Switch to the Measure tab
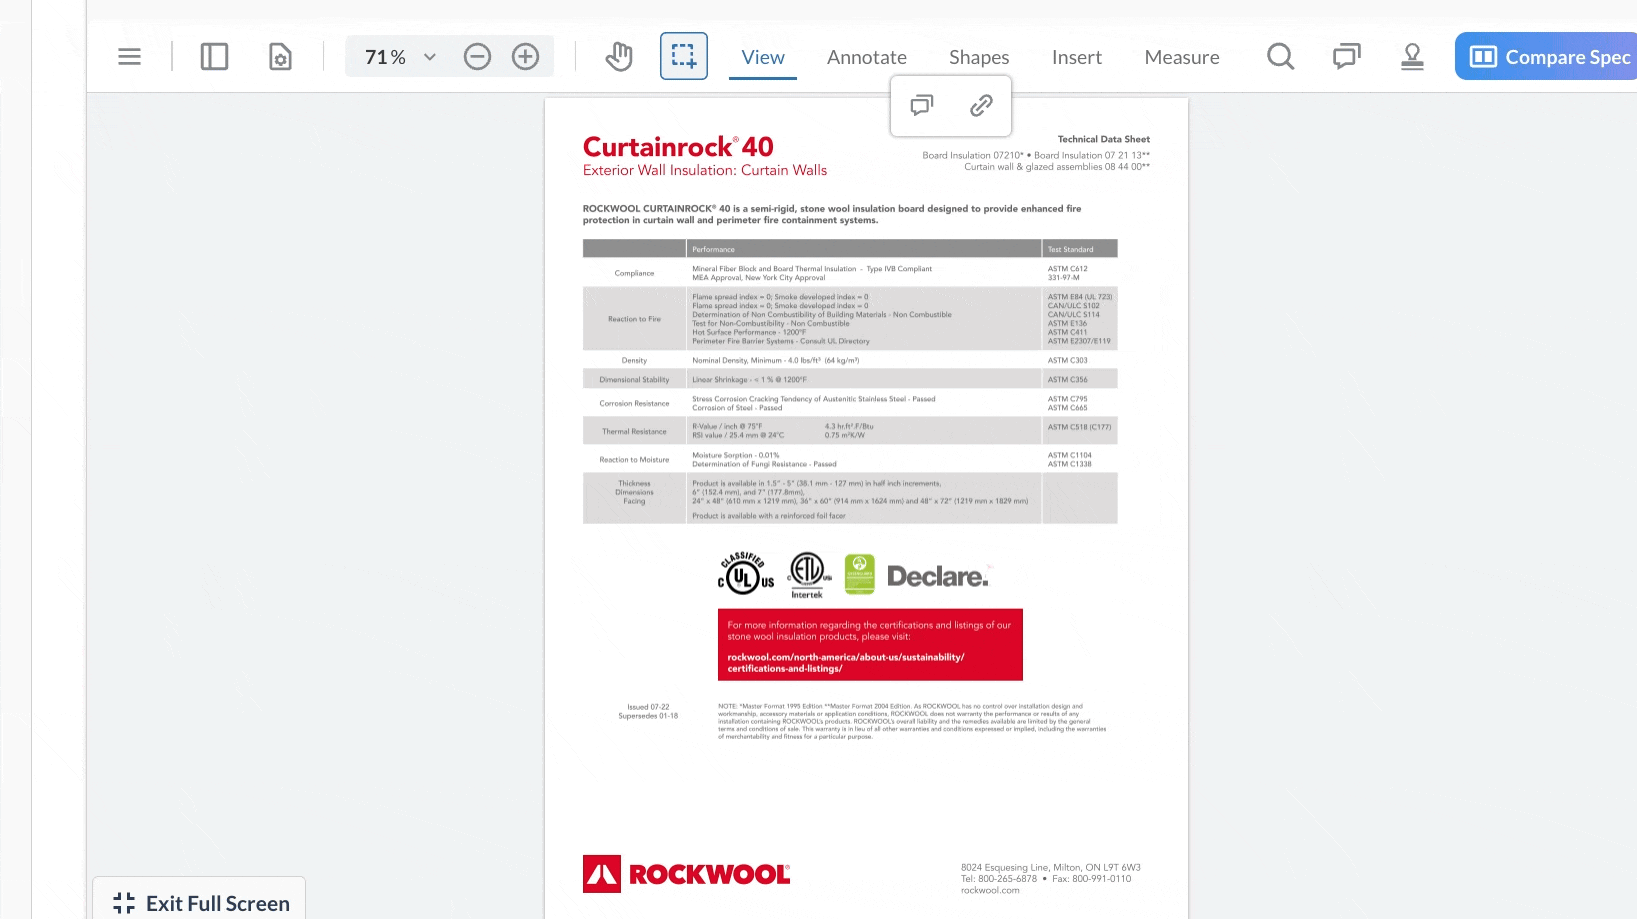1637x919 pixels. pyautogui.click(x=1182, y=57)
